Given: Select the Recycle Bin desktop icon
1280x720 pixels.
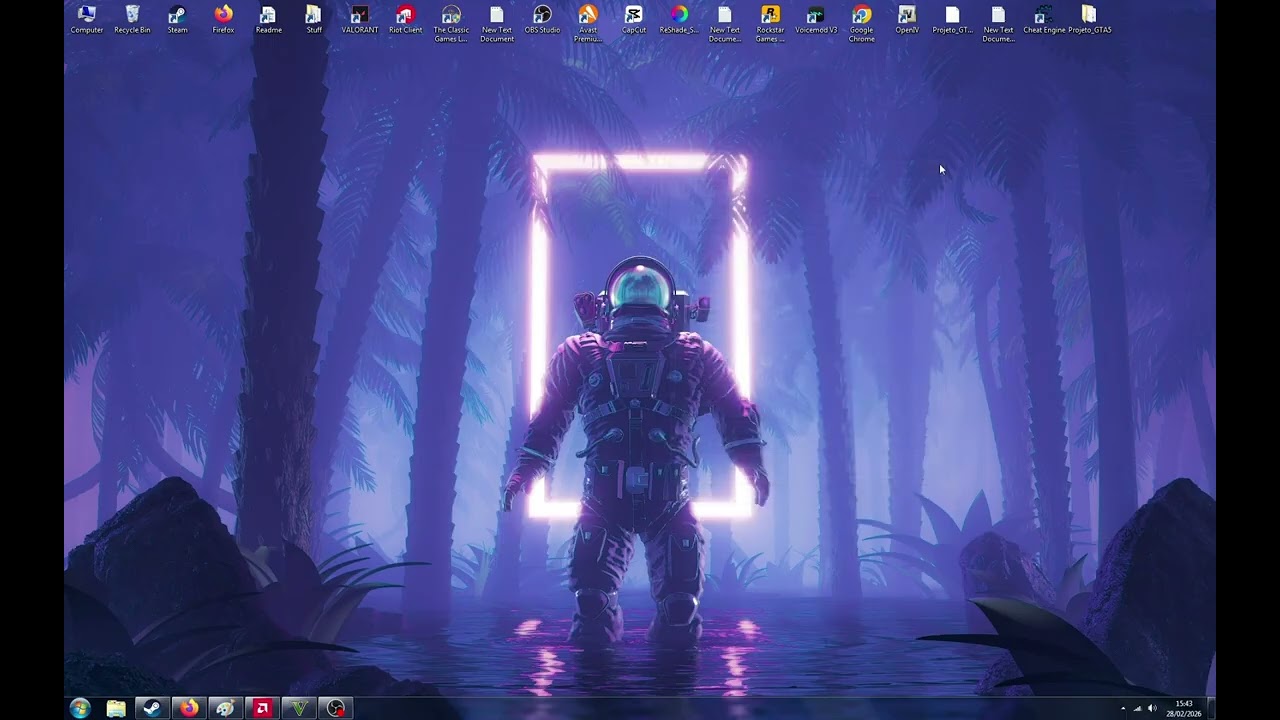Looking at the screenshot, I should tap(132, 19).
